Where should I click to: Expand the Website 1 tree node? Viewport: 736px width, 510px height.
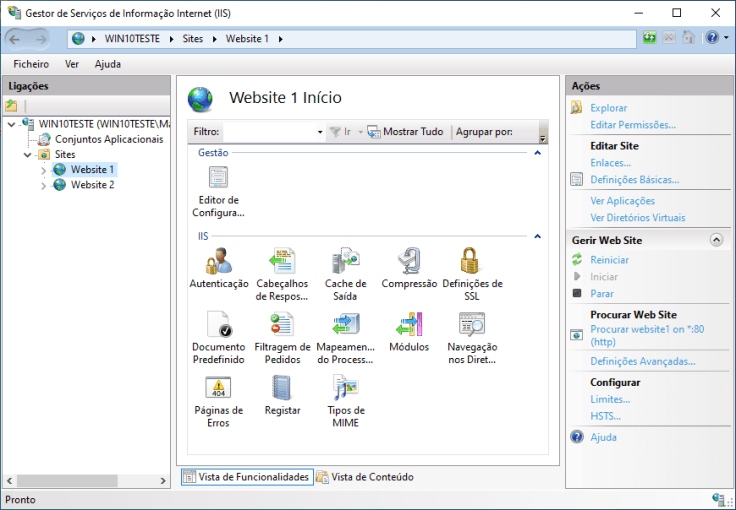[43, 170]
